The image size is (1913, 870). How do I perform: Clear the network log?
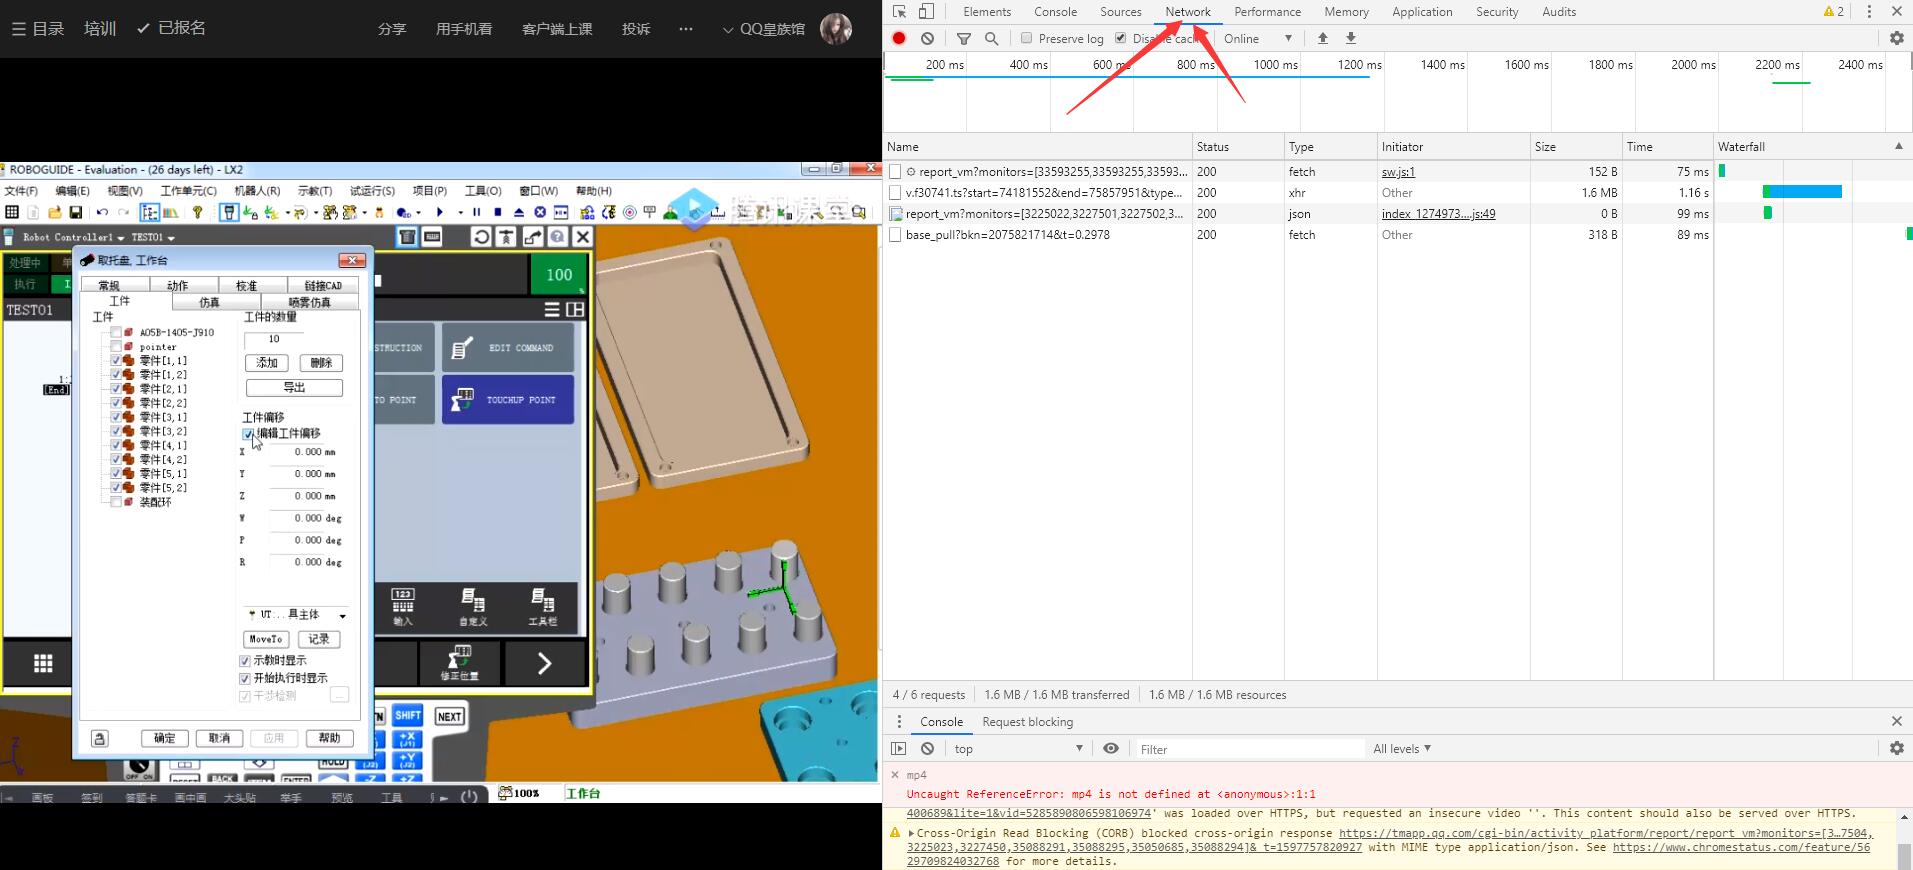coord(928,38)
